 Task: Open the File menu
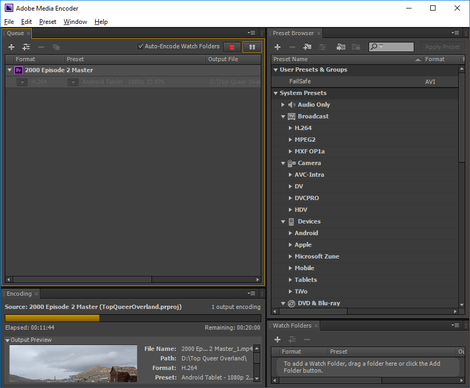pos(9,22)
